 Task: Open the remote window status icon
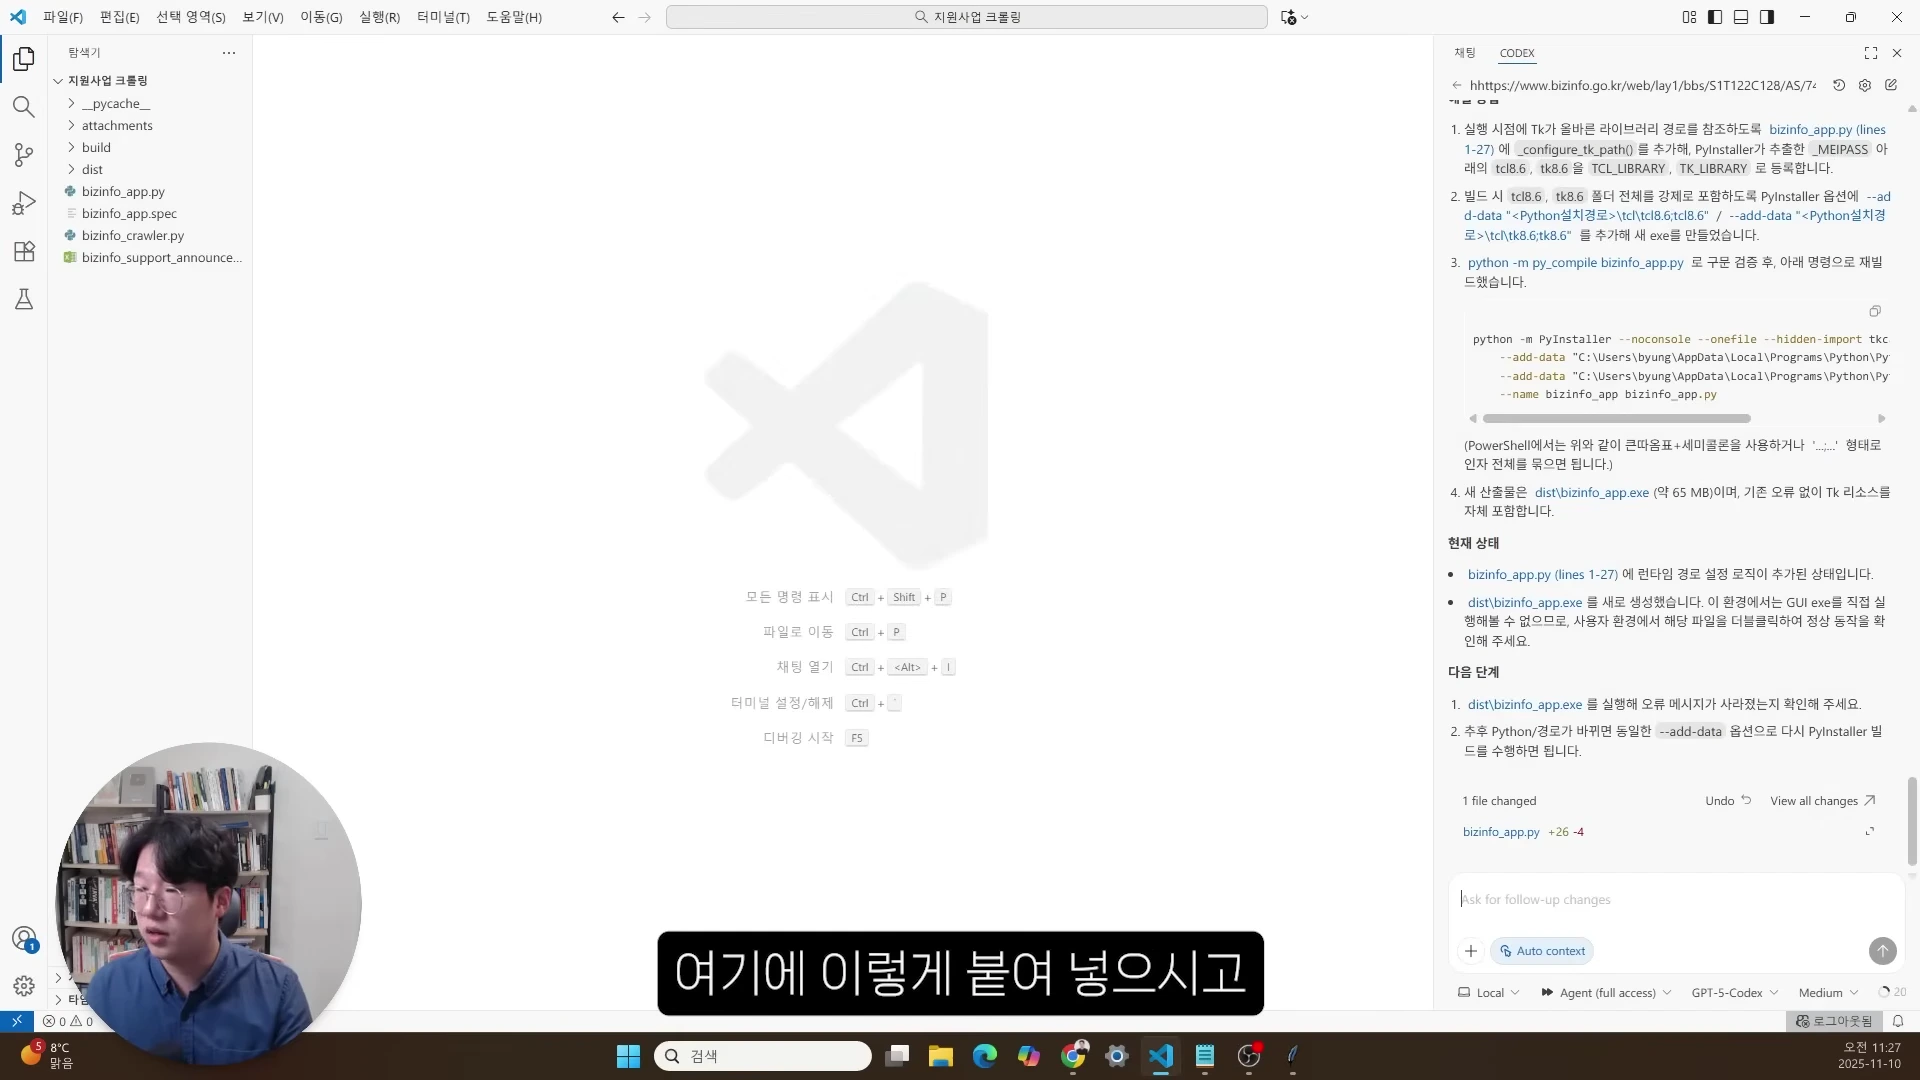pyautogui.click(x=17, y=1021)
